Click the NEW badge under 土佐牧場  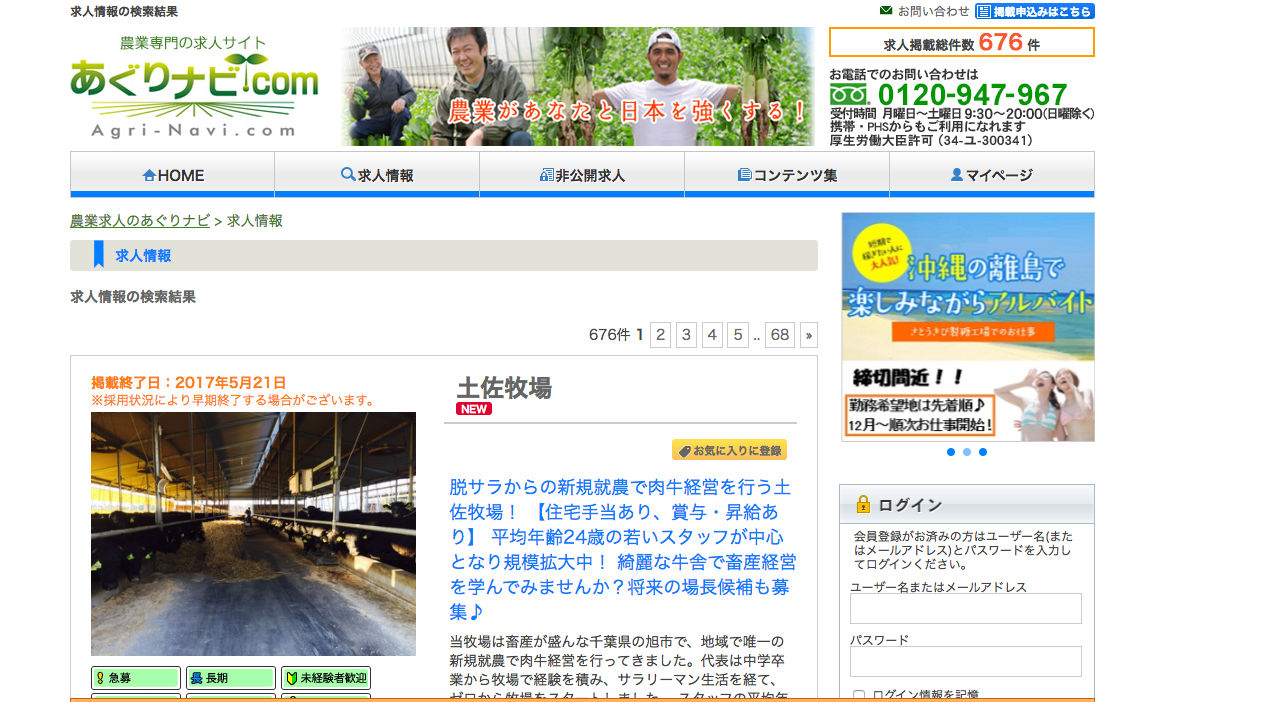(x=474, y=409)
